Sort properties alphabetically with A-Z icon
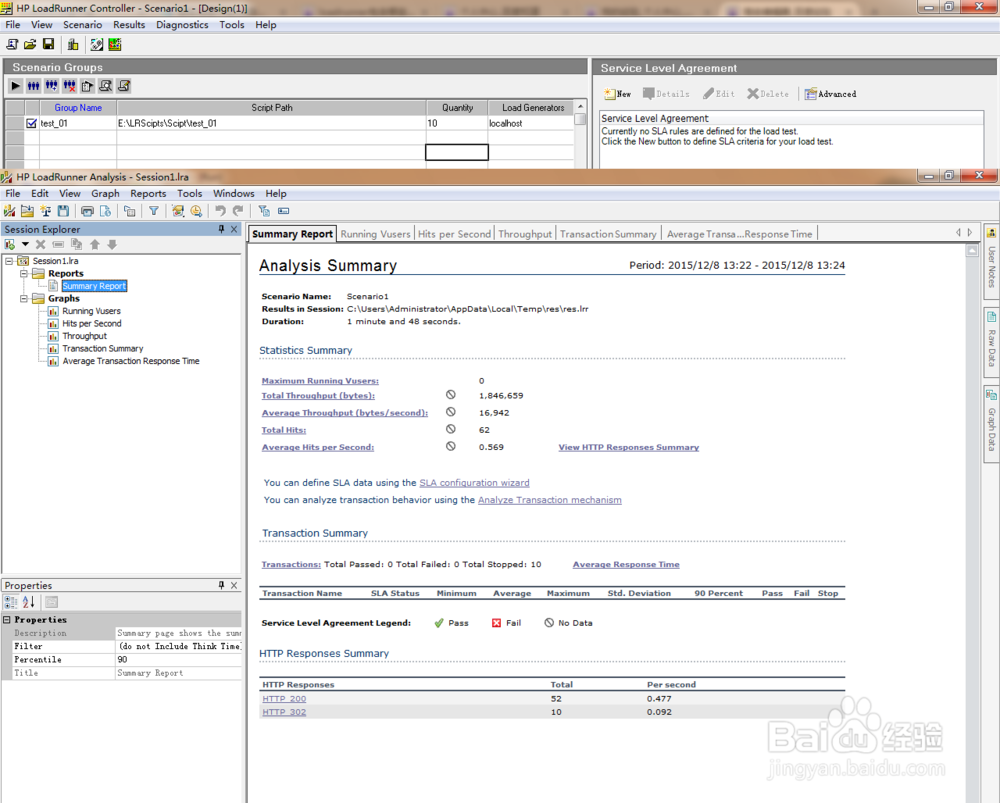 coord(29,601)
